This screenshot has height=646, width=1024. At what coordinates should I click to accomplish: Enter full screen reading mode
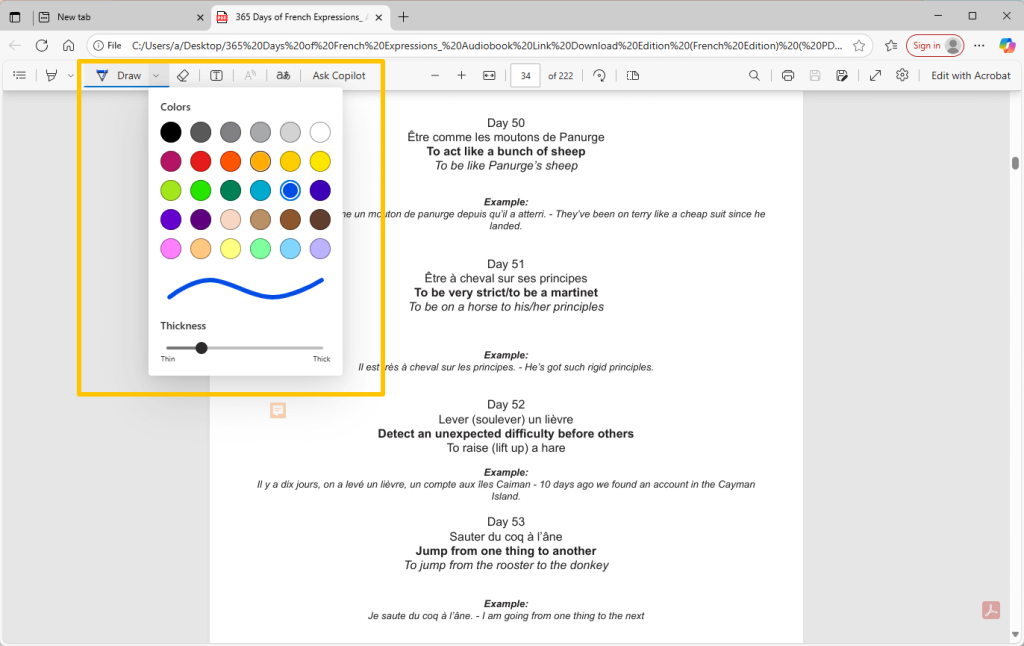[874, 75]
